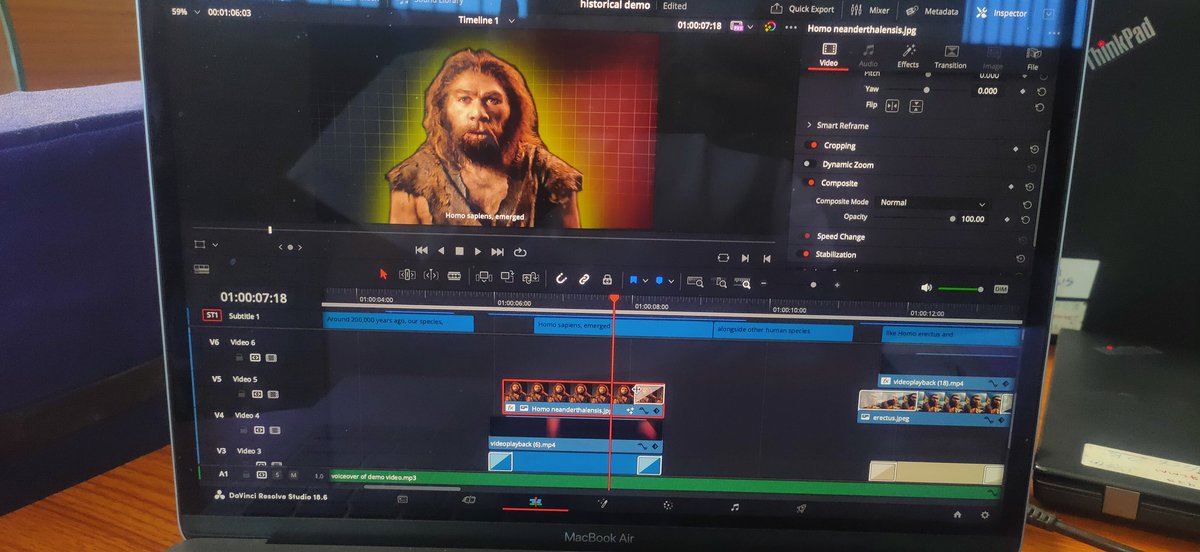1200x552 pixels.
Task: Jump to last frame in viewer
Action: coord(498,251)
